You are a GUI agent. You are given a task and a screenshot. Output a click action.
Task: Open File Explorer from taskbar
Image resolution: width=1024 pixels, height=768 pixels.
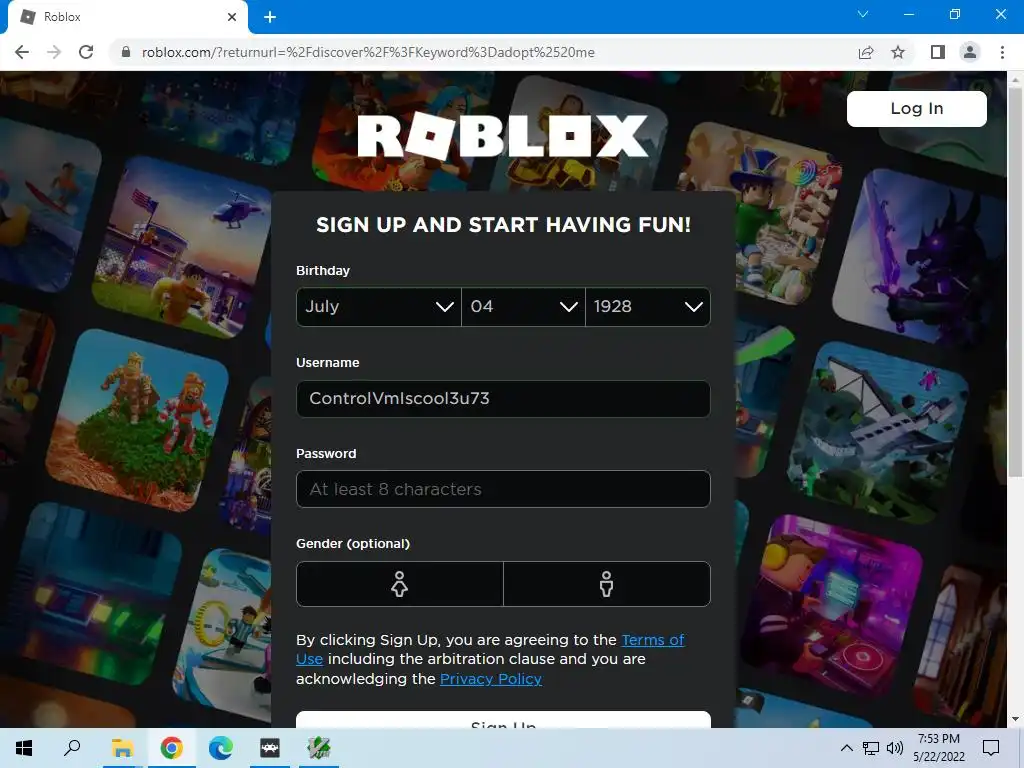(x=122, y=748)
